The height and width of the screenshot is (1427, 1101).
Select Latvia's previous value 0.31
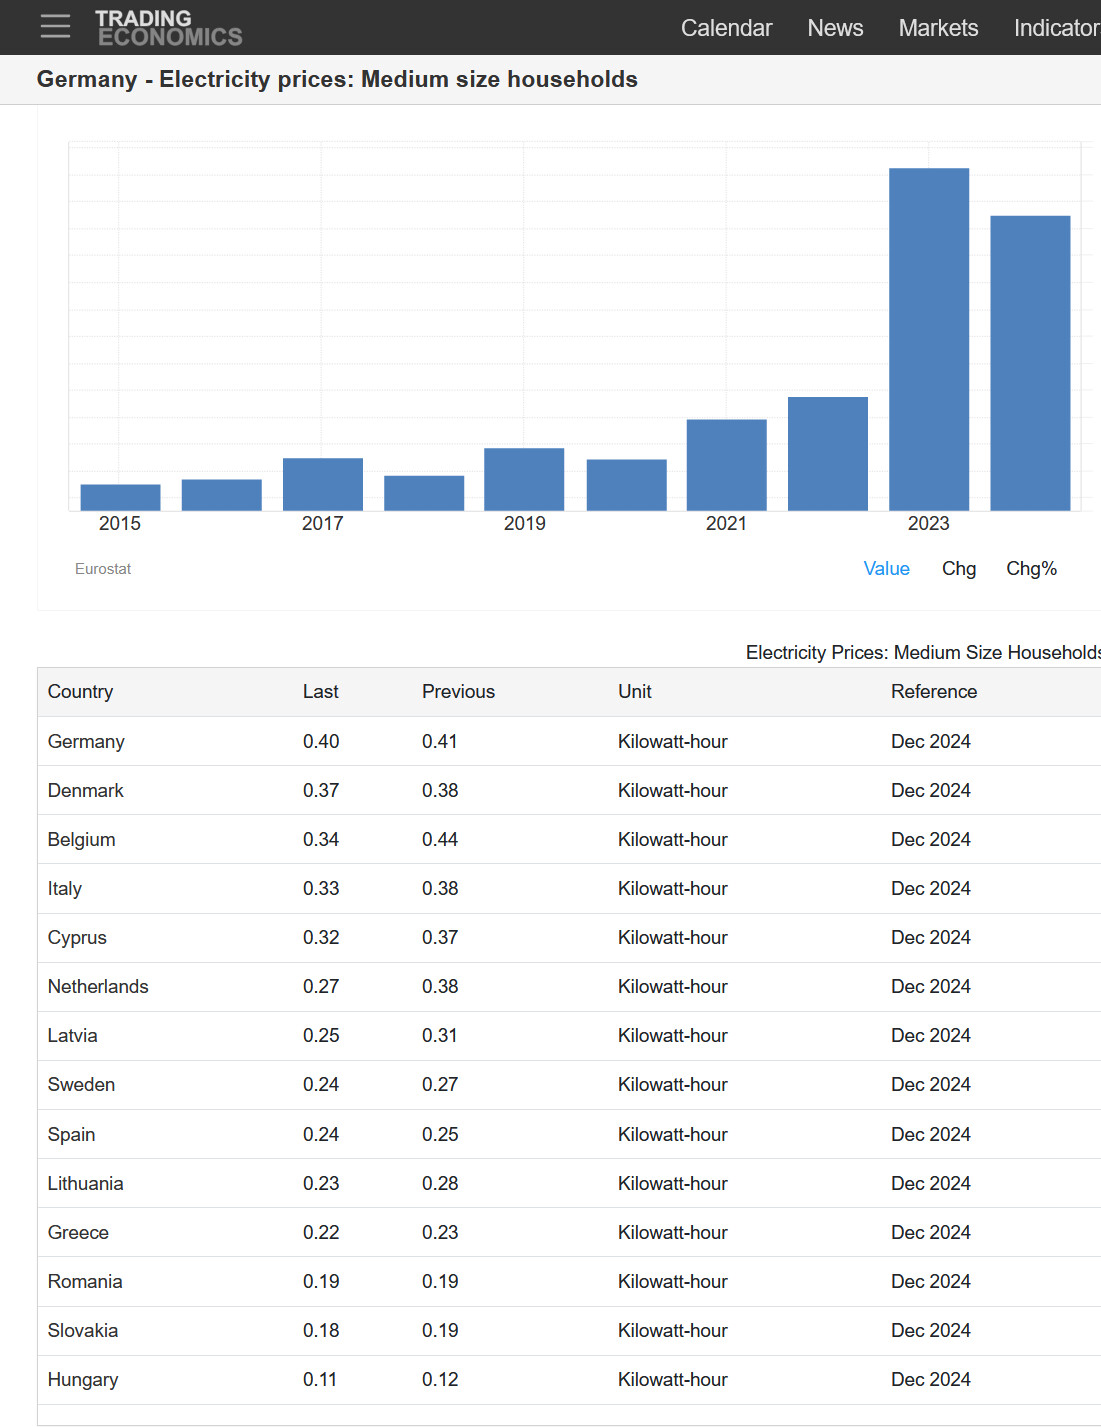coord(440,1035)
